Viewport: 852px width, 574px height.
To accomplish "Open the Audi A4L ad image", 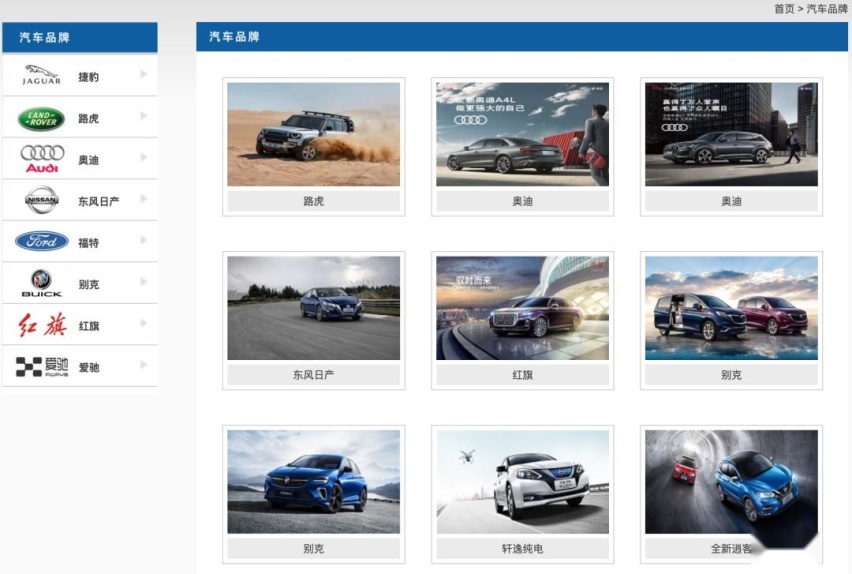I will (x=522, y=134).
